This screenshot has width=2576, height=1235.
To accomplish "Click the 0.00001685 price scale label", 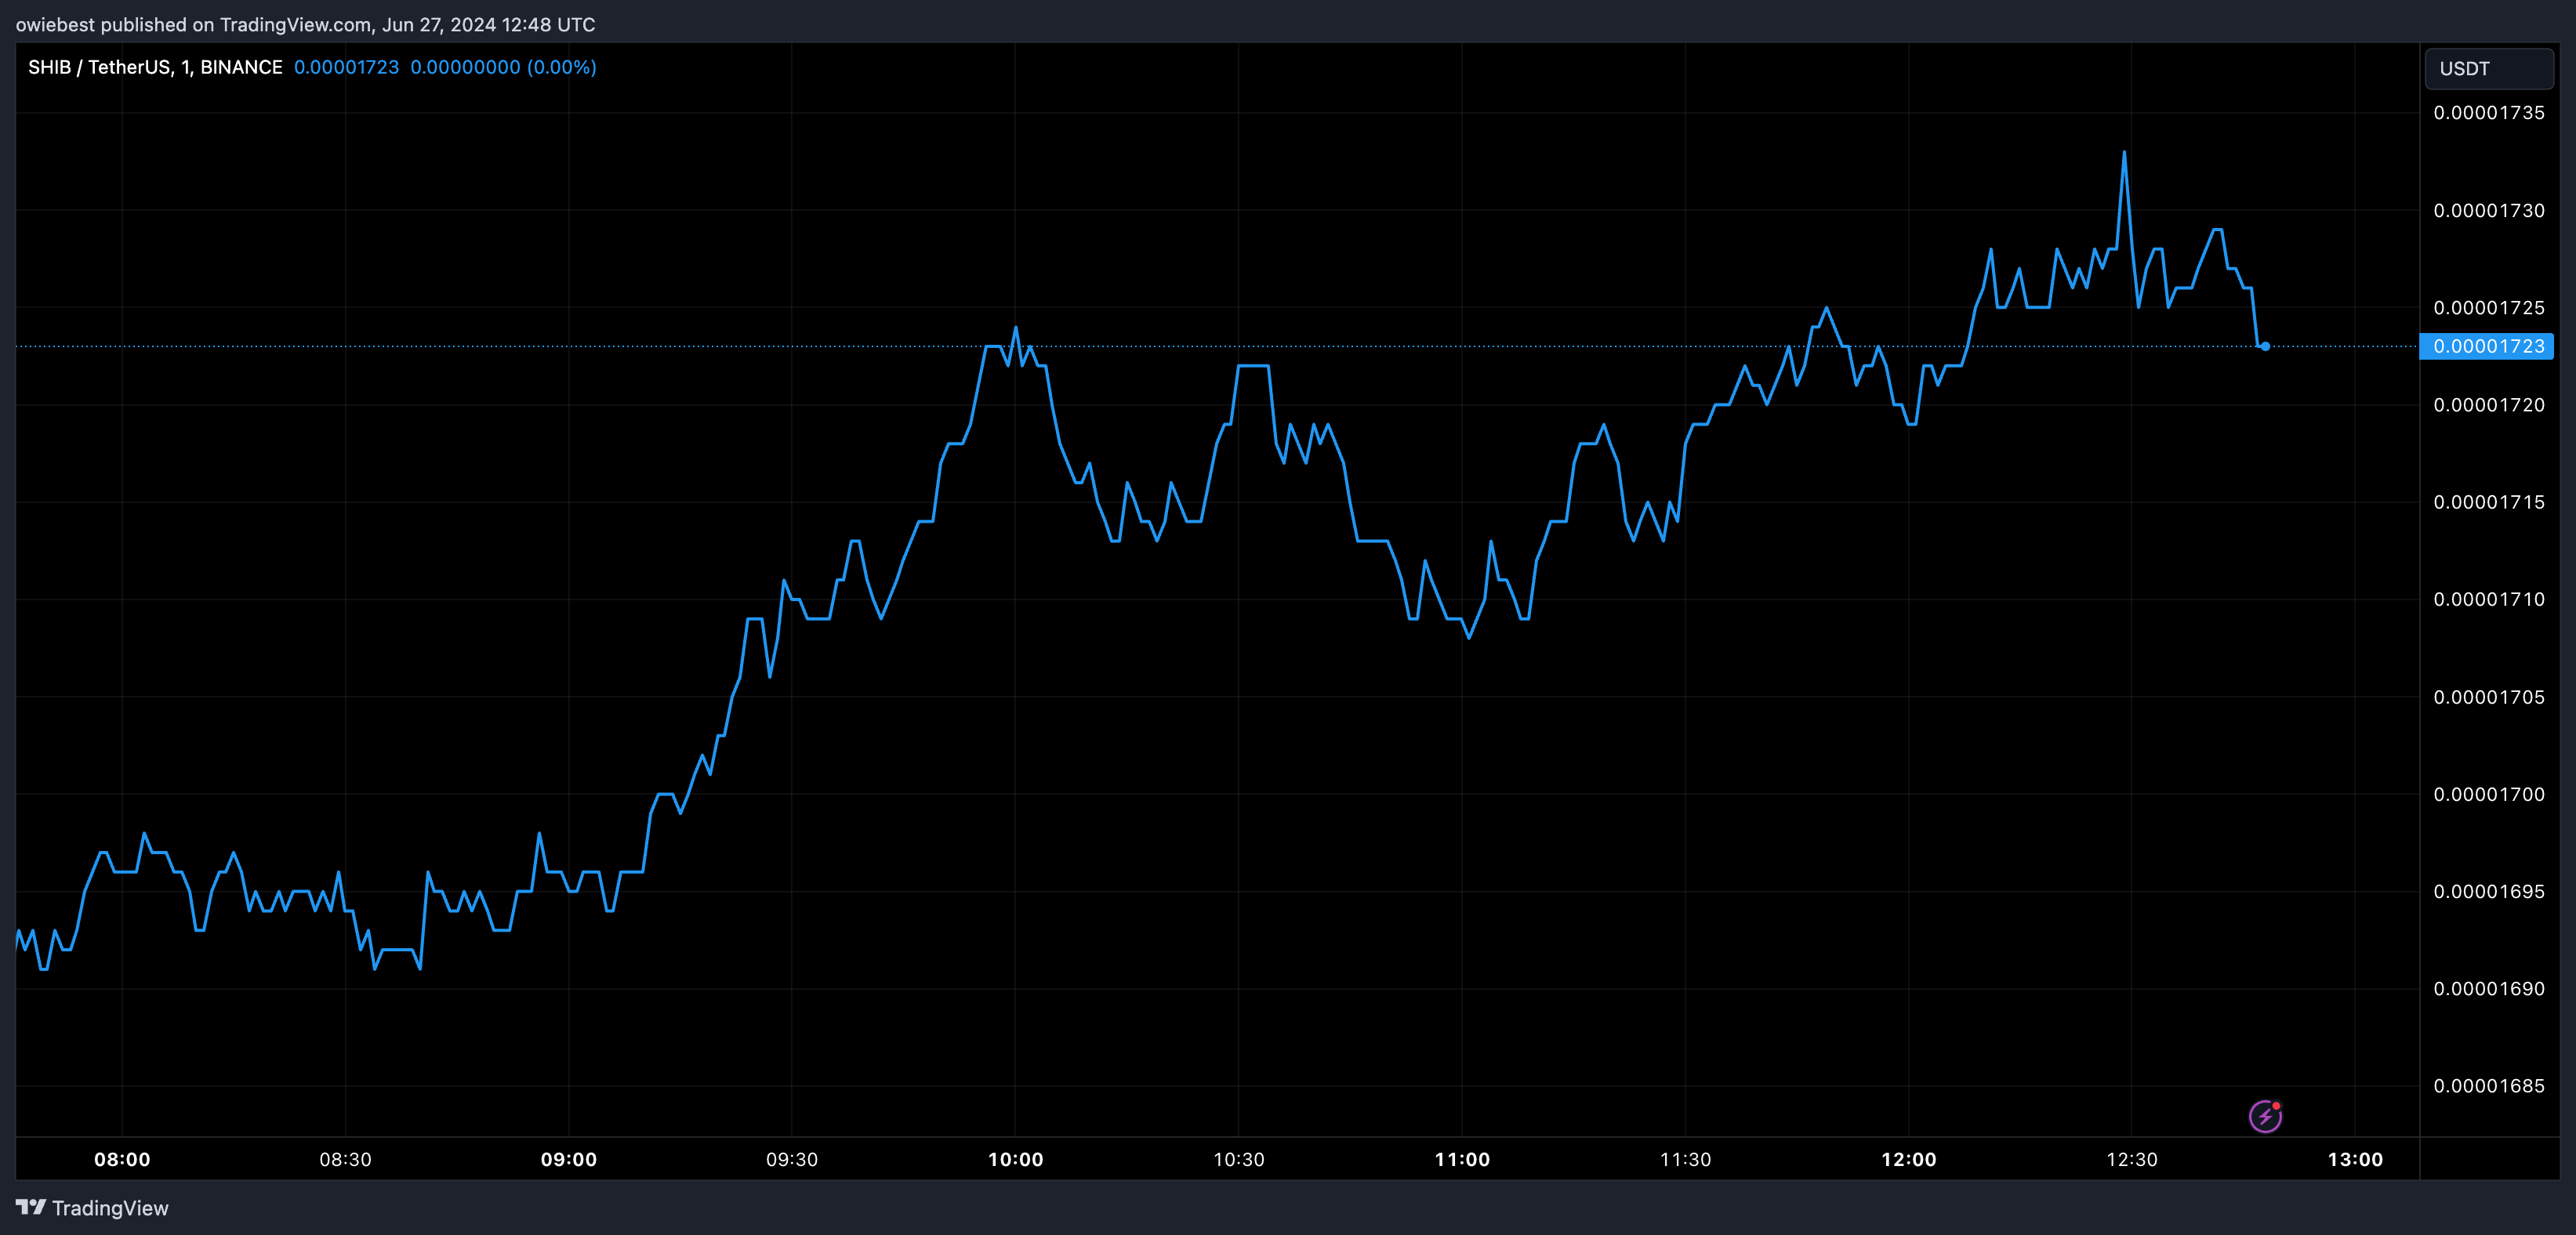I will click(x=2488, y=1086).
